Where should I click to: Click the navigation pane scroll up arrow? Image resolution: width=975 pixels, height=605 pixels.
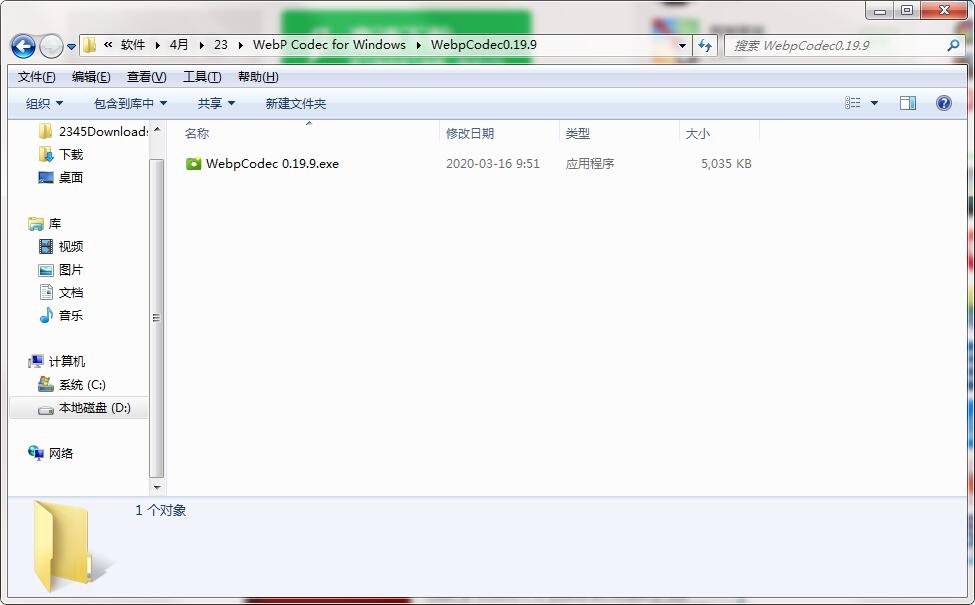(x=157, y=129)
